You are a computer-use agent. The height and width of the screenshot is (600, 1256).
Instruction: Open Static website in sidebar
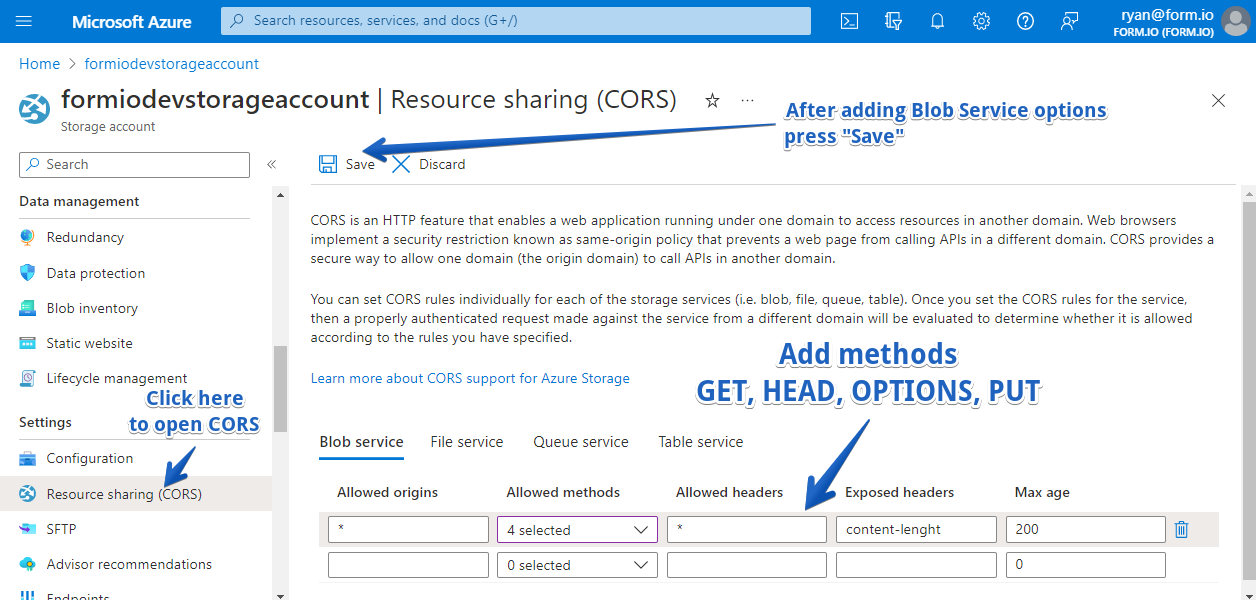pyautogui.click(x=89, y=343)
